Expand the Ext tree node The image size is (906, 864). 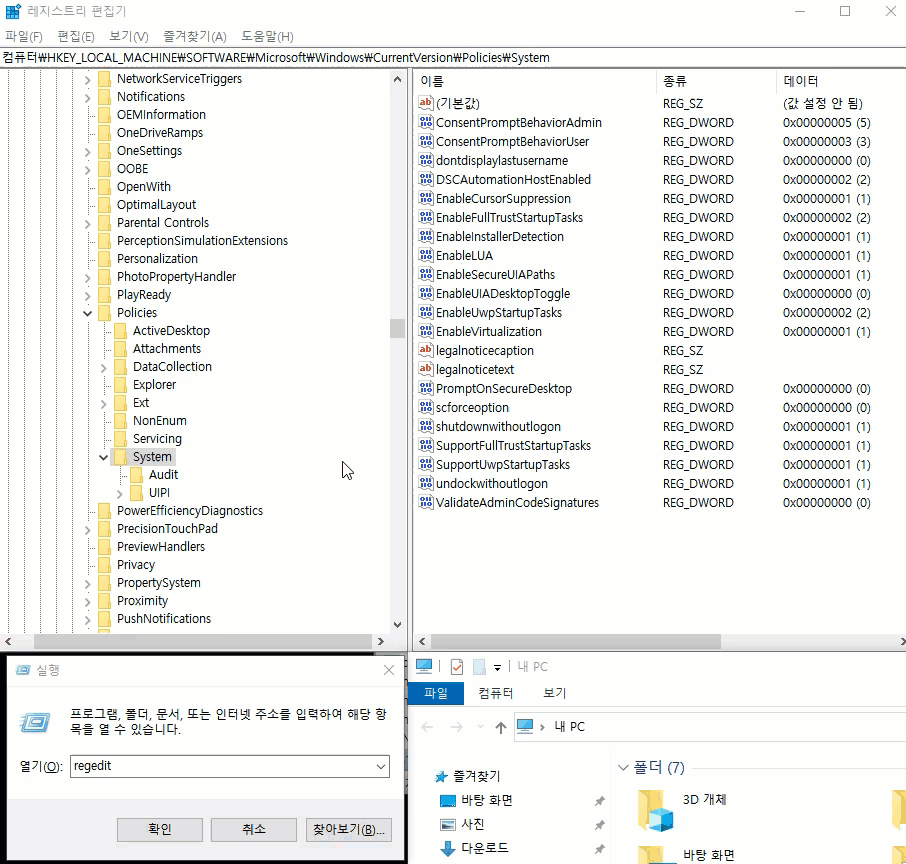[x=103, y=403]
